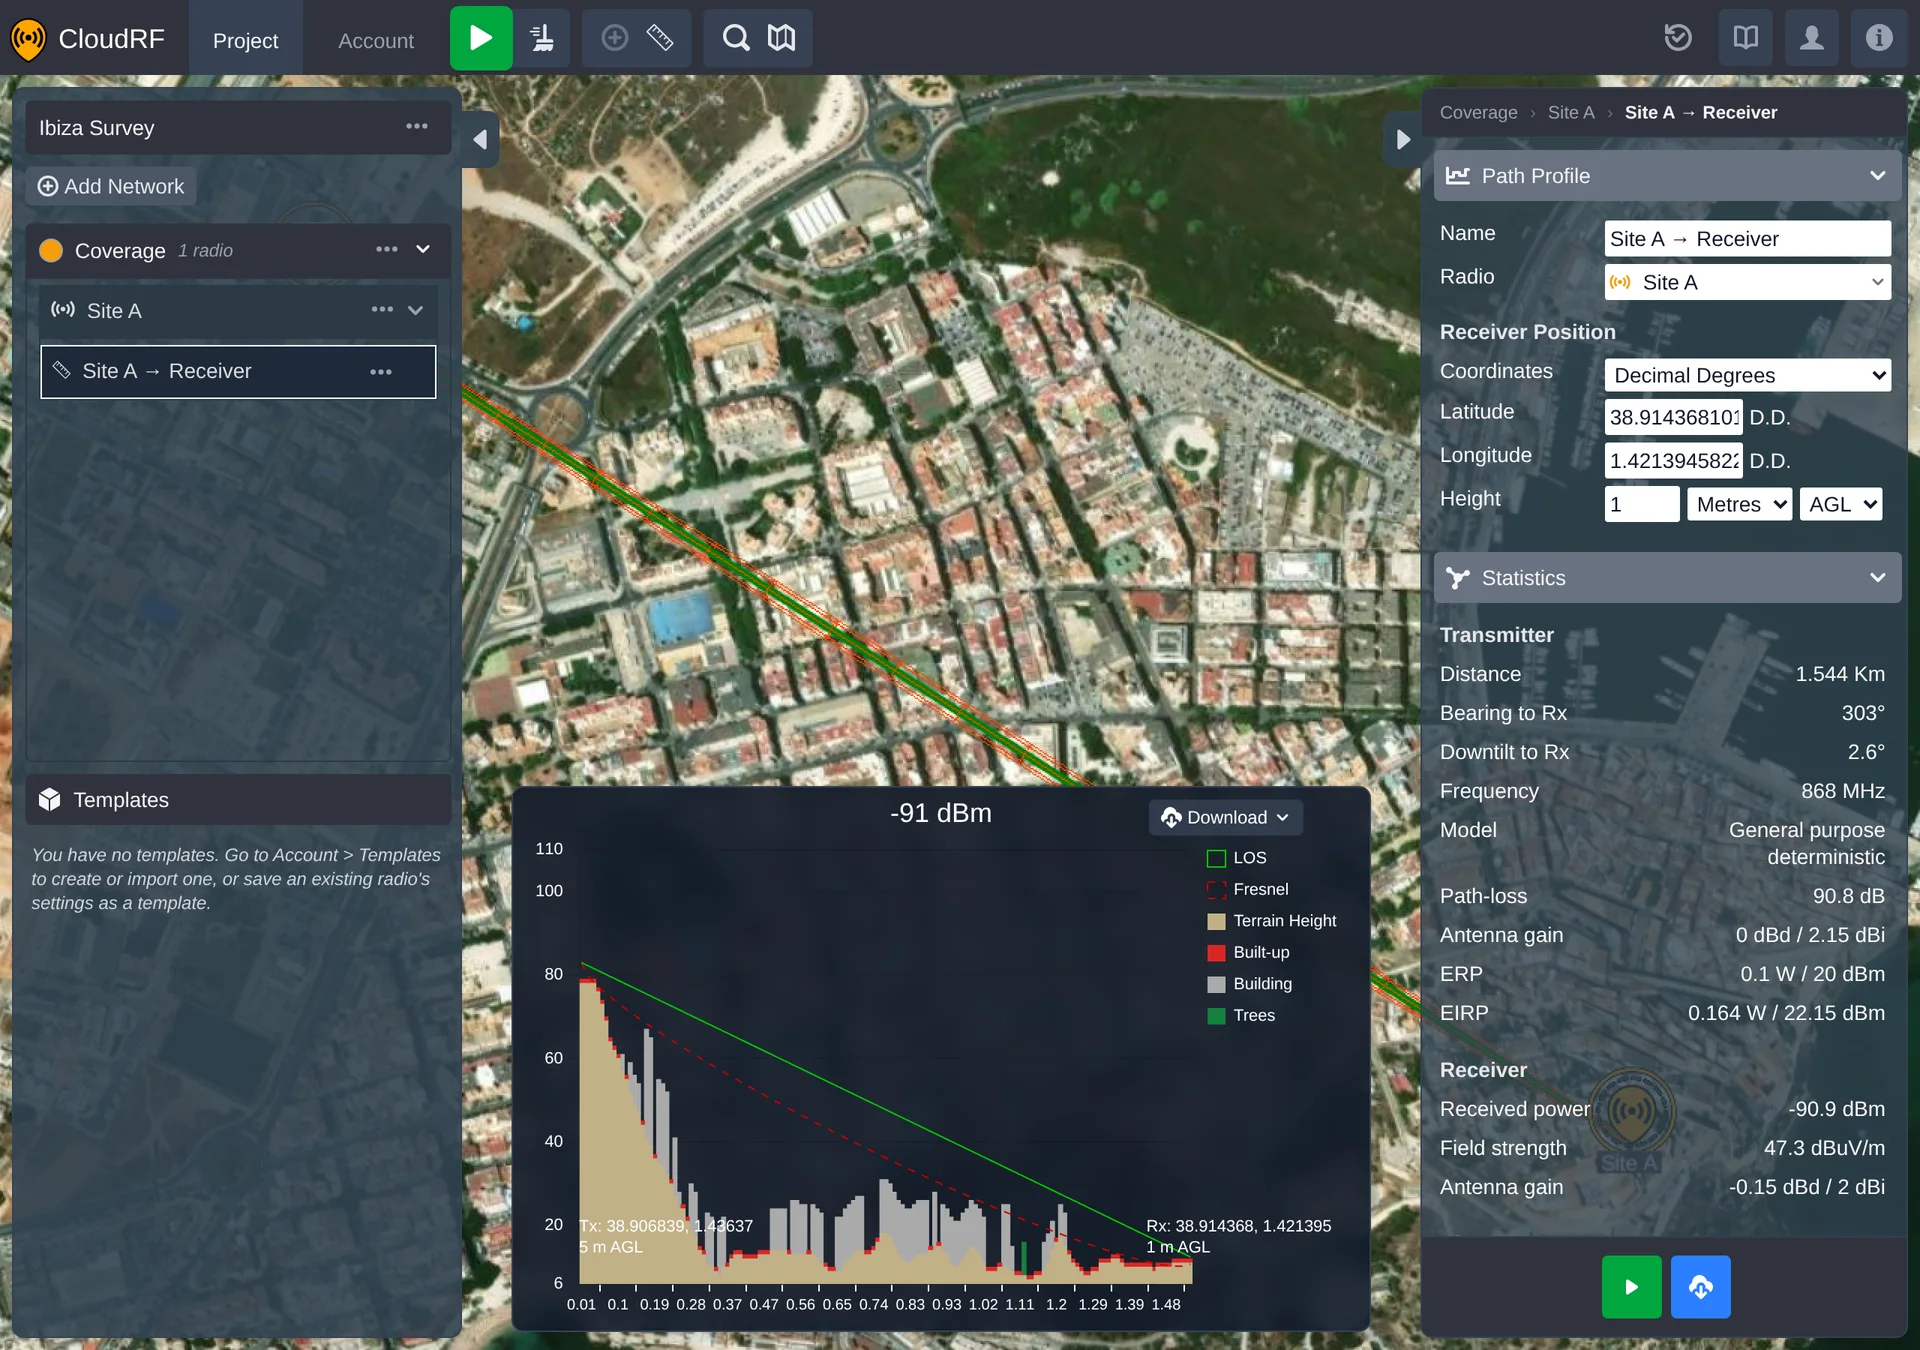Click the Path-loss value 90.8 dB
The width and height of the screenshot is (1920, 1350).
[1848, 896]
